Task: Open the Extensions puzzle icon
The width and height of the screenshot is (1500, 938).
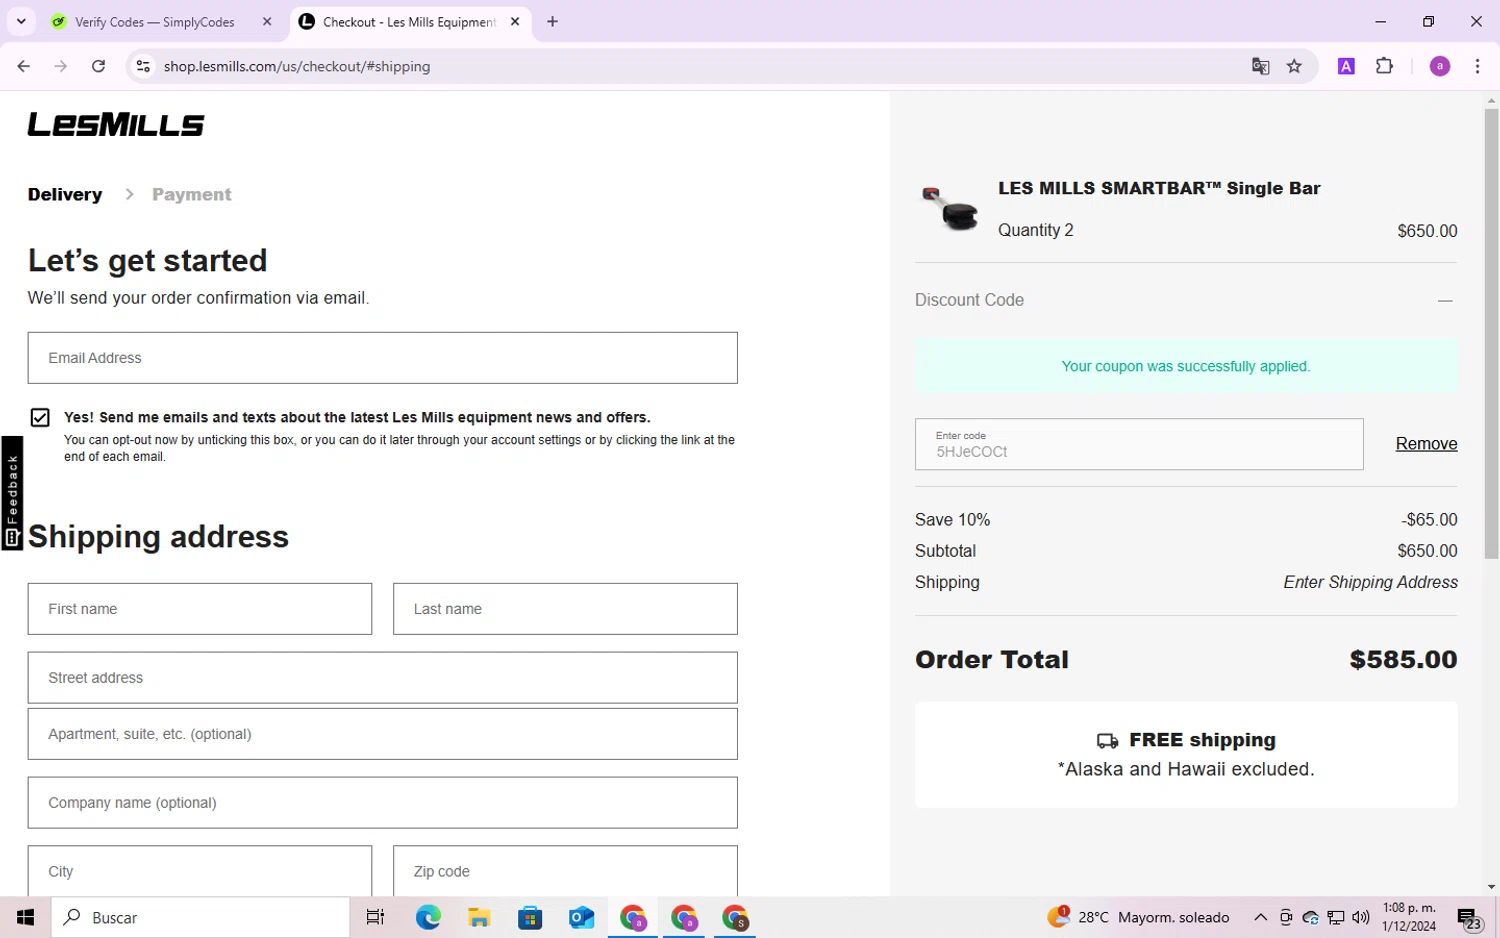Action: click(1384, 66)
